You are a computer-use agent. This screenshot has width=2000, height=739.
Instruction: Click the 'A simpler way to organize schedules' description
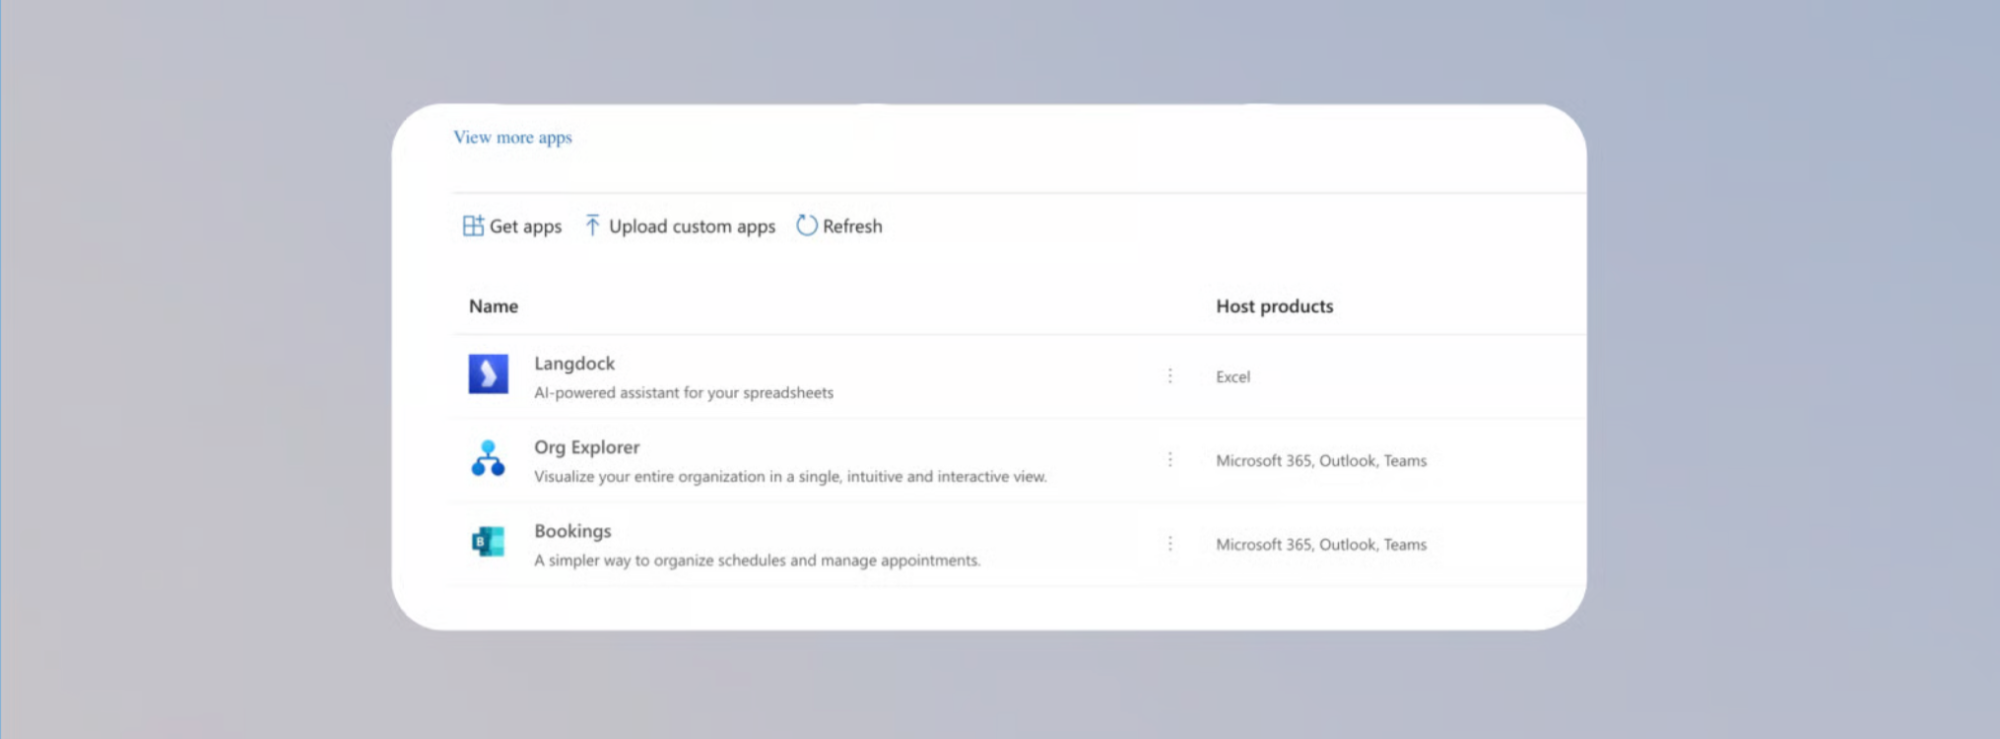point(757,561)
